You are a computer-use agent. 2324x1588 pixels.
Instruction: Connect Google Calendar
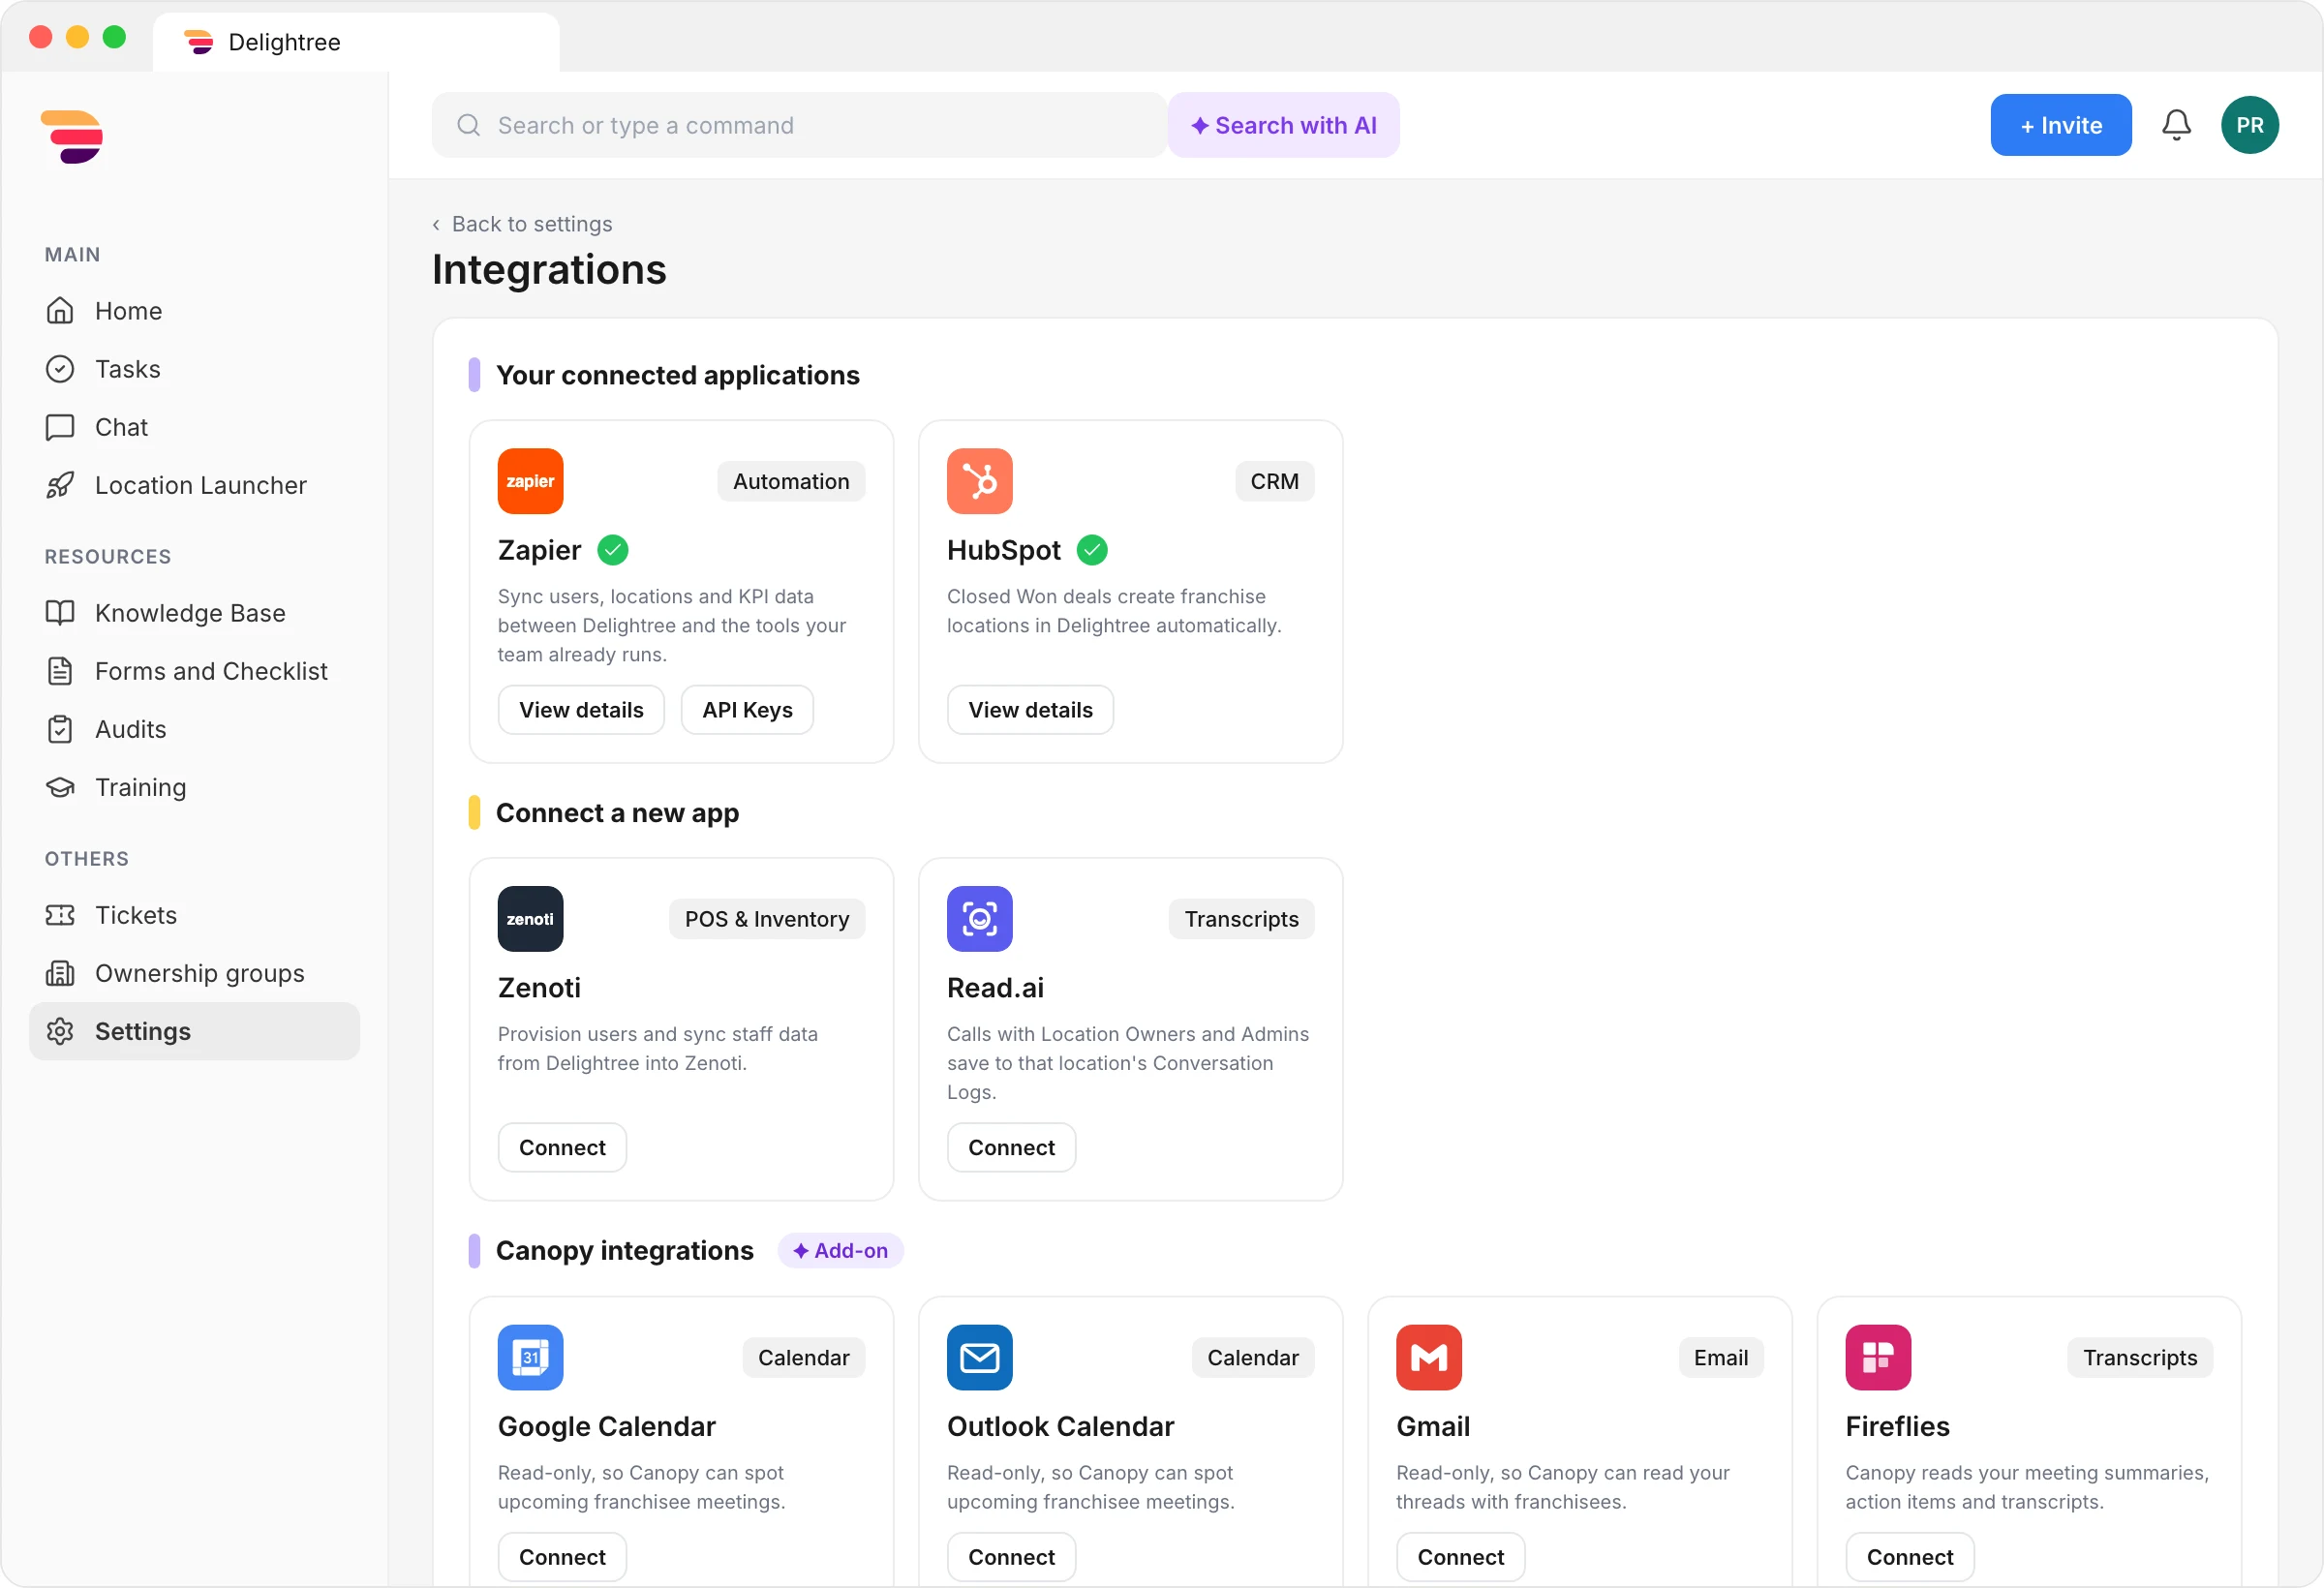tap(562, 1557)
